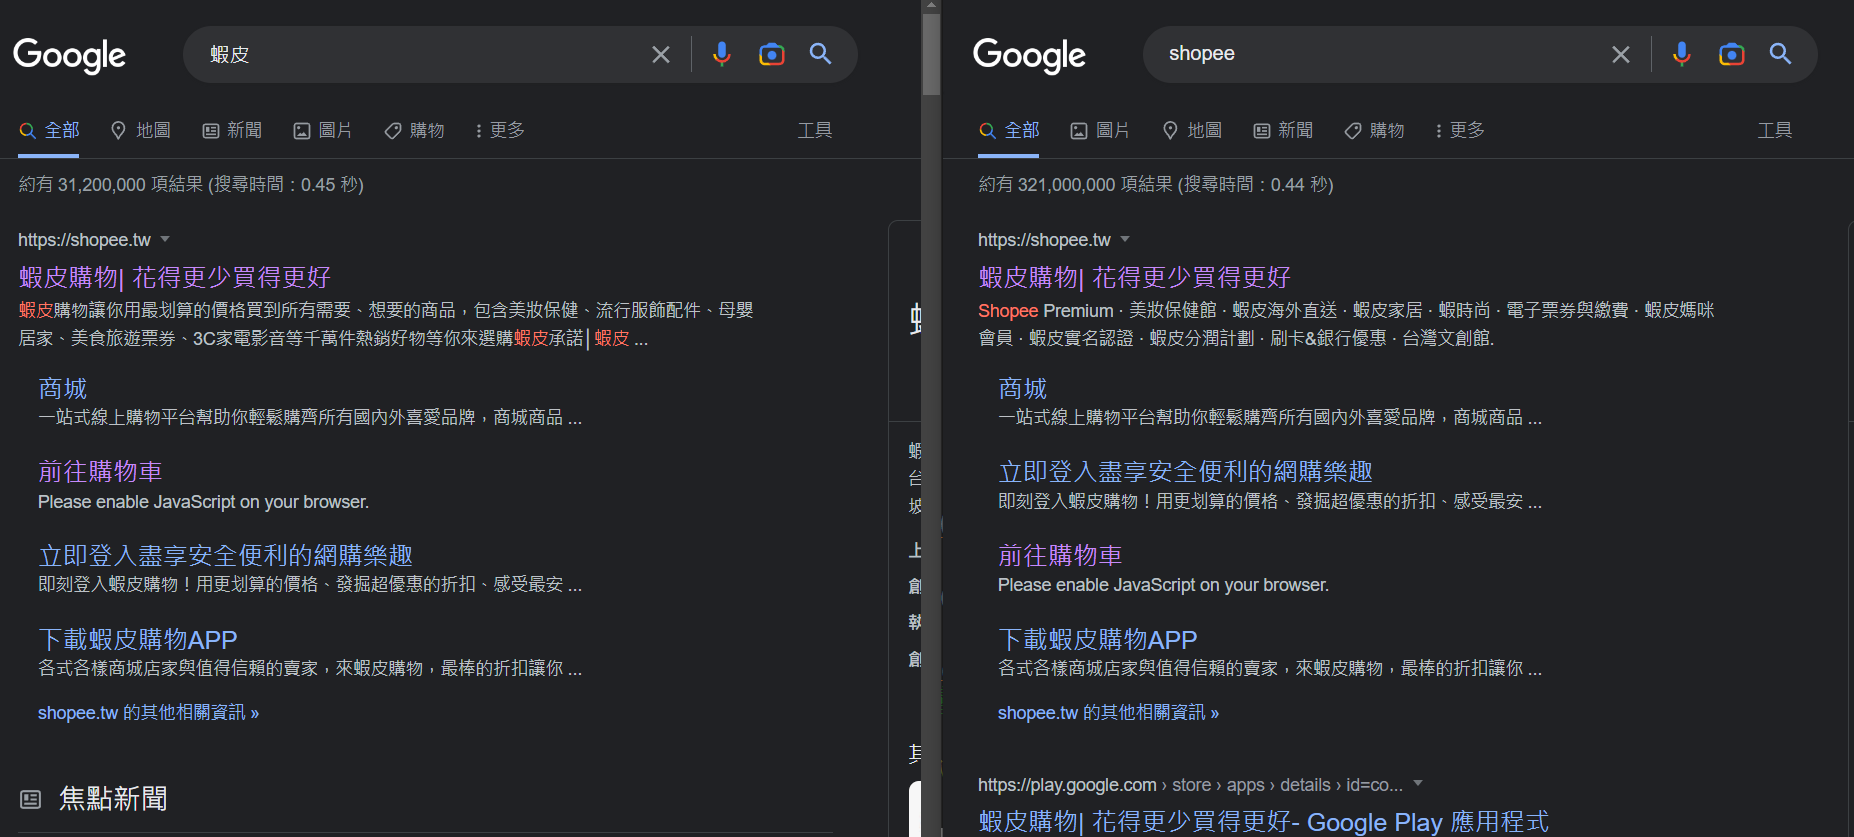Open image search camera in left 蝦皮 window
The height and width of the screenshot is (837, 1854).
(x=771, y=54)
